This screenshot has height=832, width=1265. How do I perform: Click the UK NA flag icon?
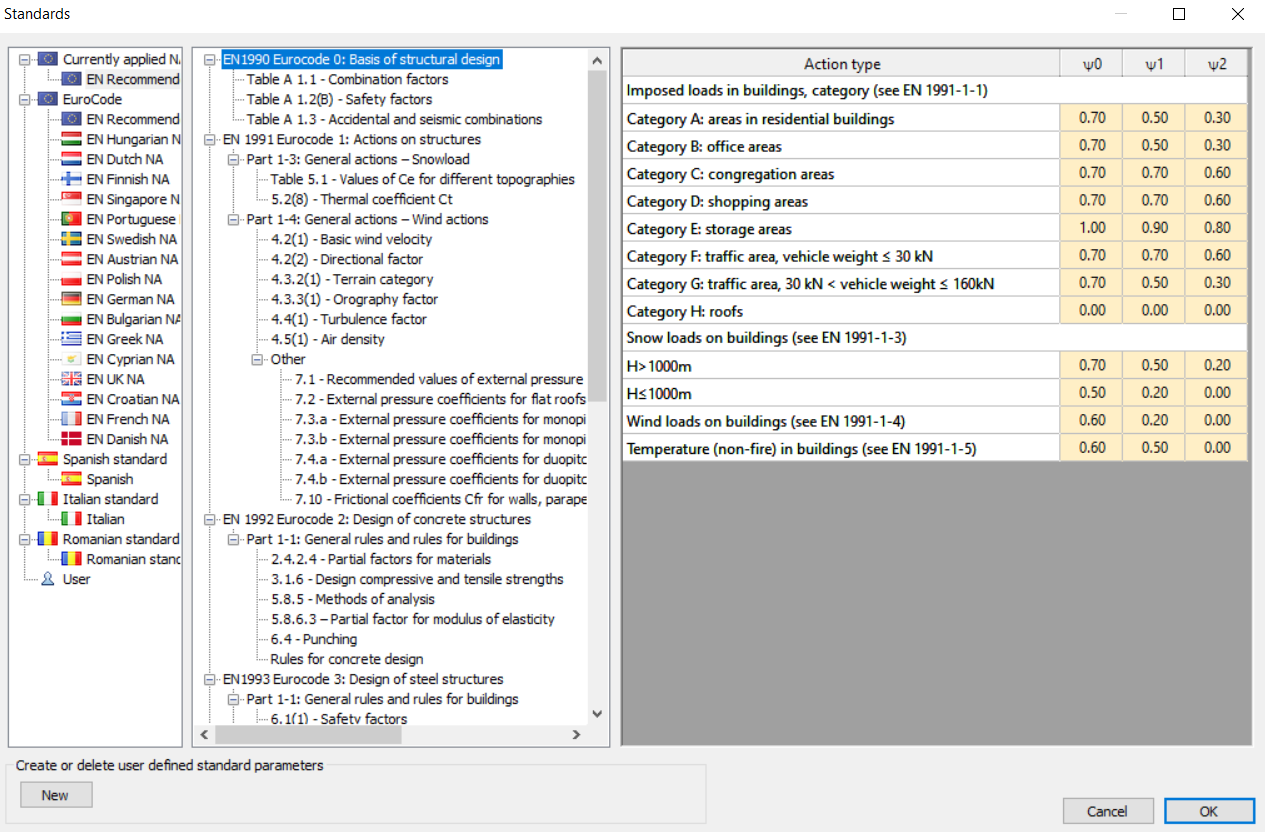(71, 379)
